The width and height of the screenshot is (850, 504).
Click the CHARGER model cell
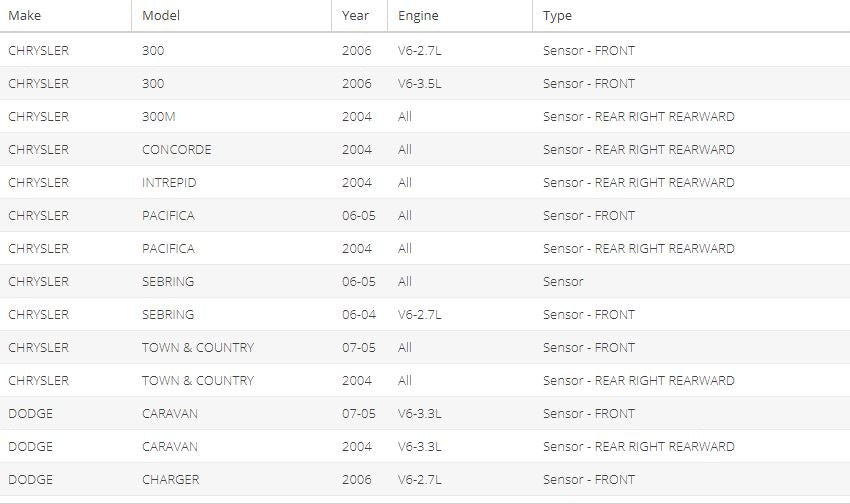pos(170,480)
